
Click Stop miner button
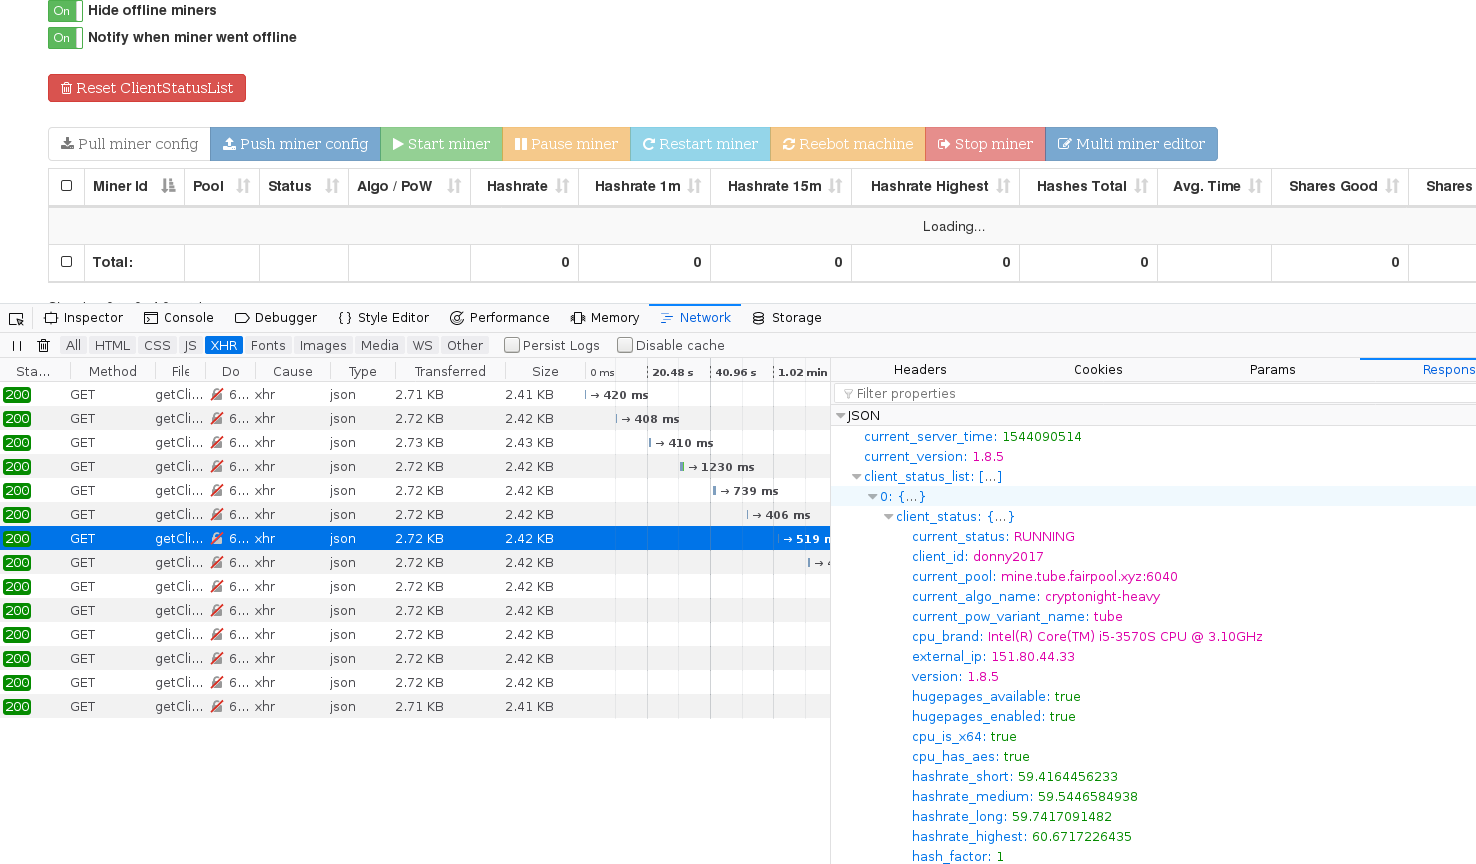point(985,144)
